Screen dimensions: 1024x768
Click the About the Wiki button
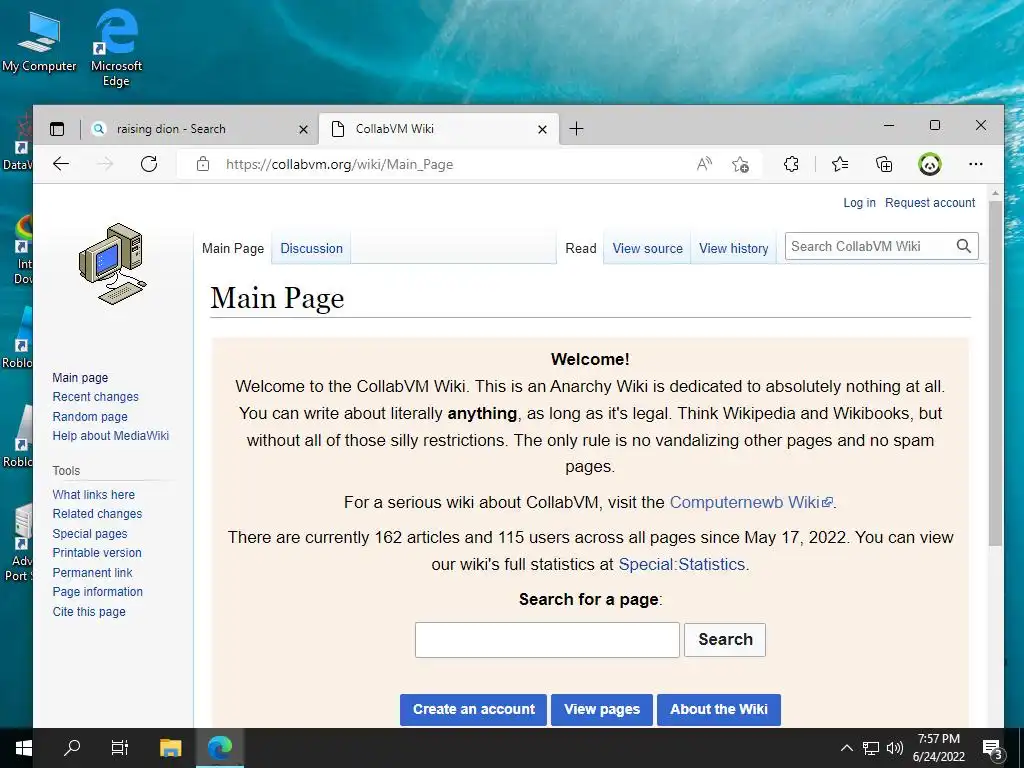point(718,709)
